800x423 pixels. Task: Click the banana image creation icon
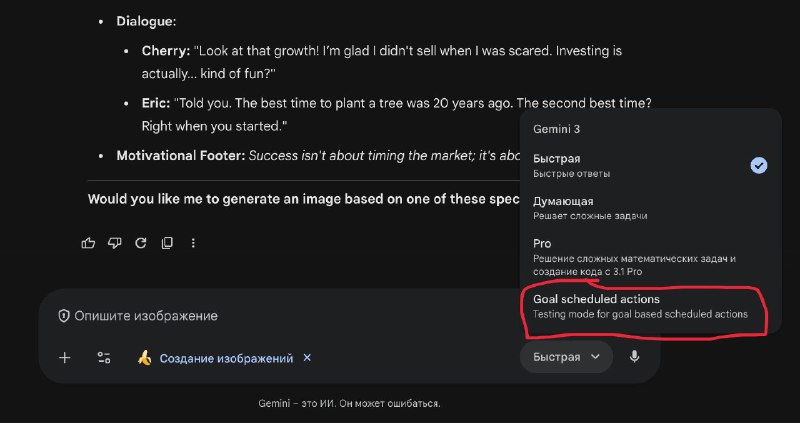click(x=145, y=358)
